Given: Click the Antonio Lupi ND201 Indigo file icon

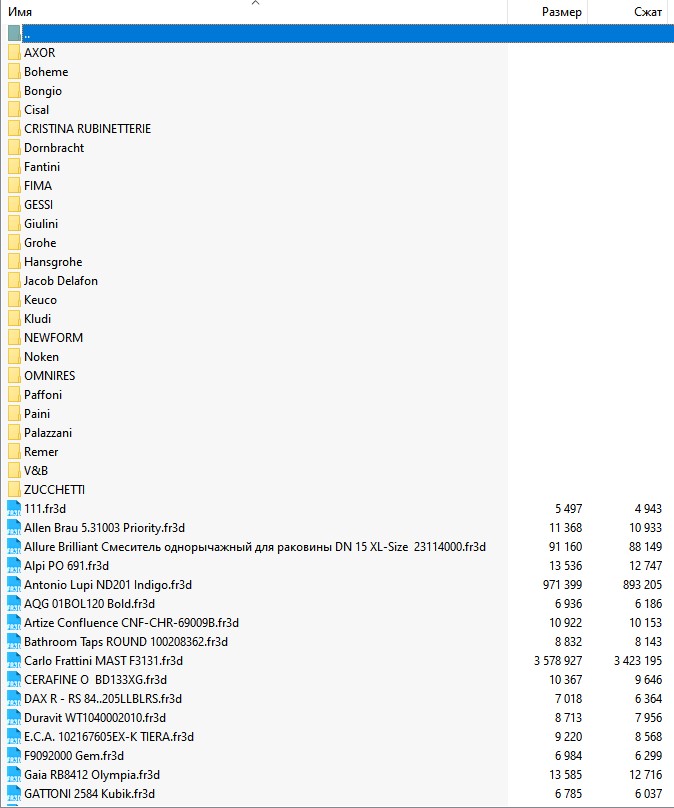Looking at the screenshot, I should click(x=14, y=585).
